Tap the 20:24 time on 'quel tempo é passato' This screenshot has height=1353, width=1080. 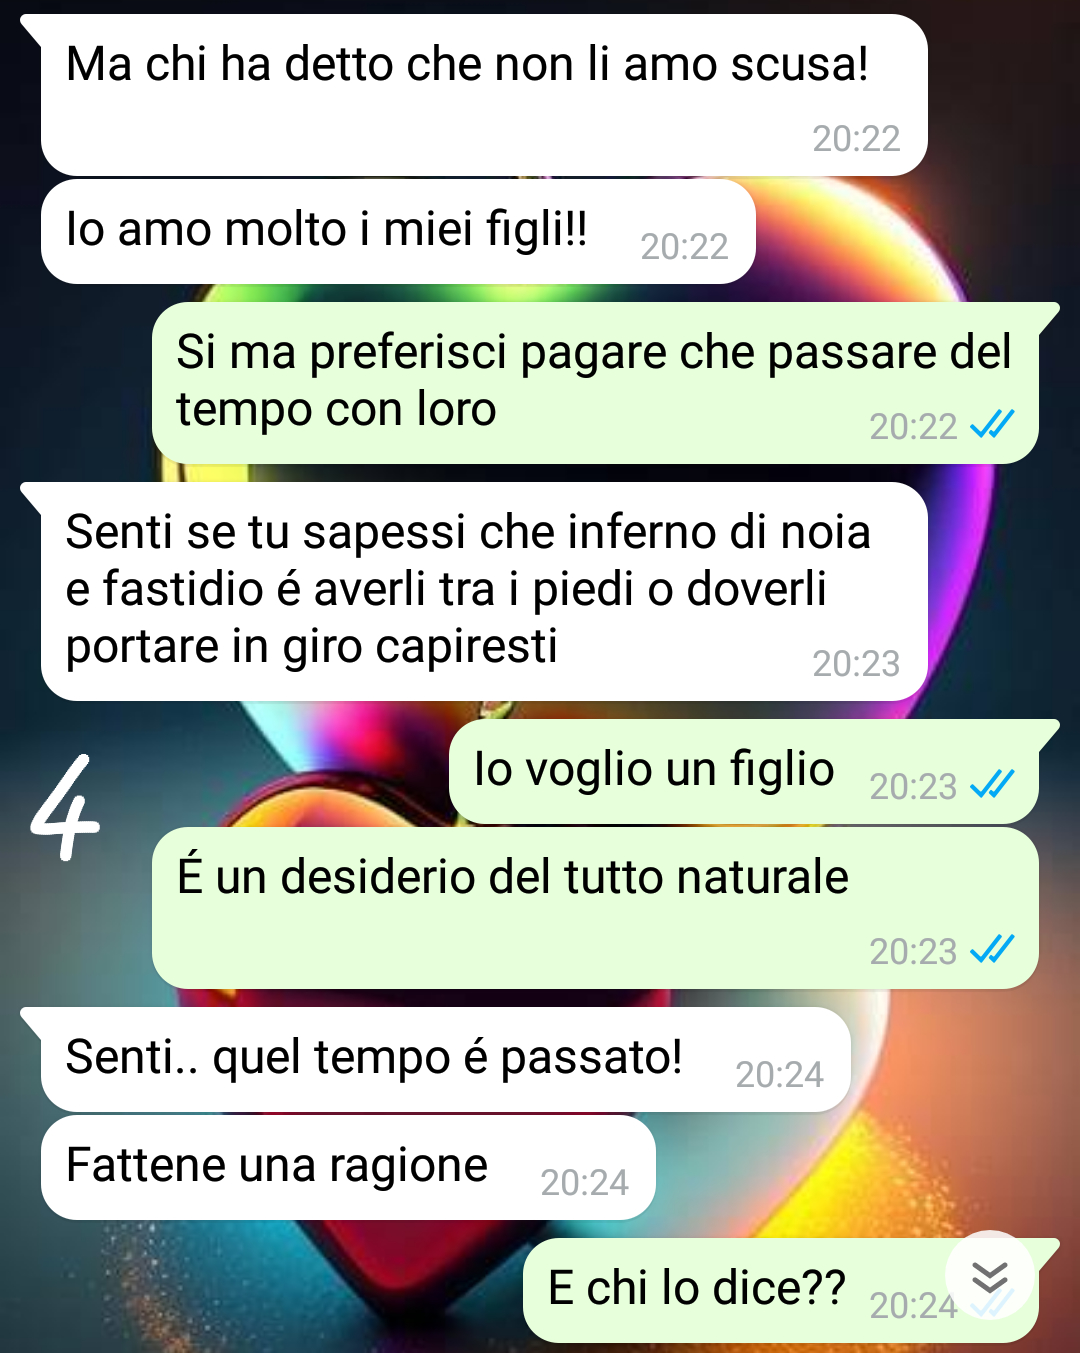coord(779,1075)
